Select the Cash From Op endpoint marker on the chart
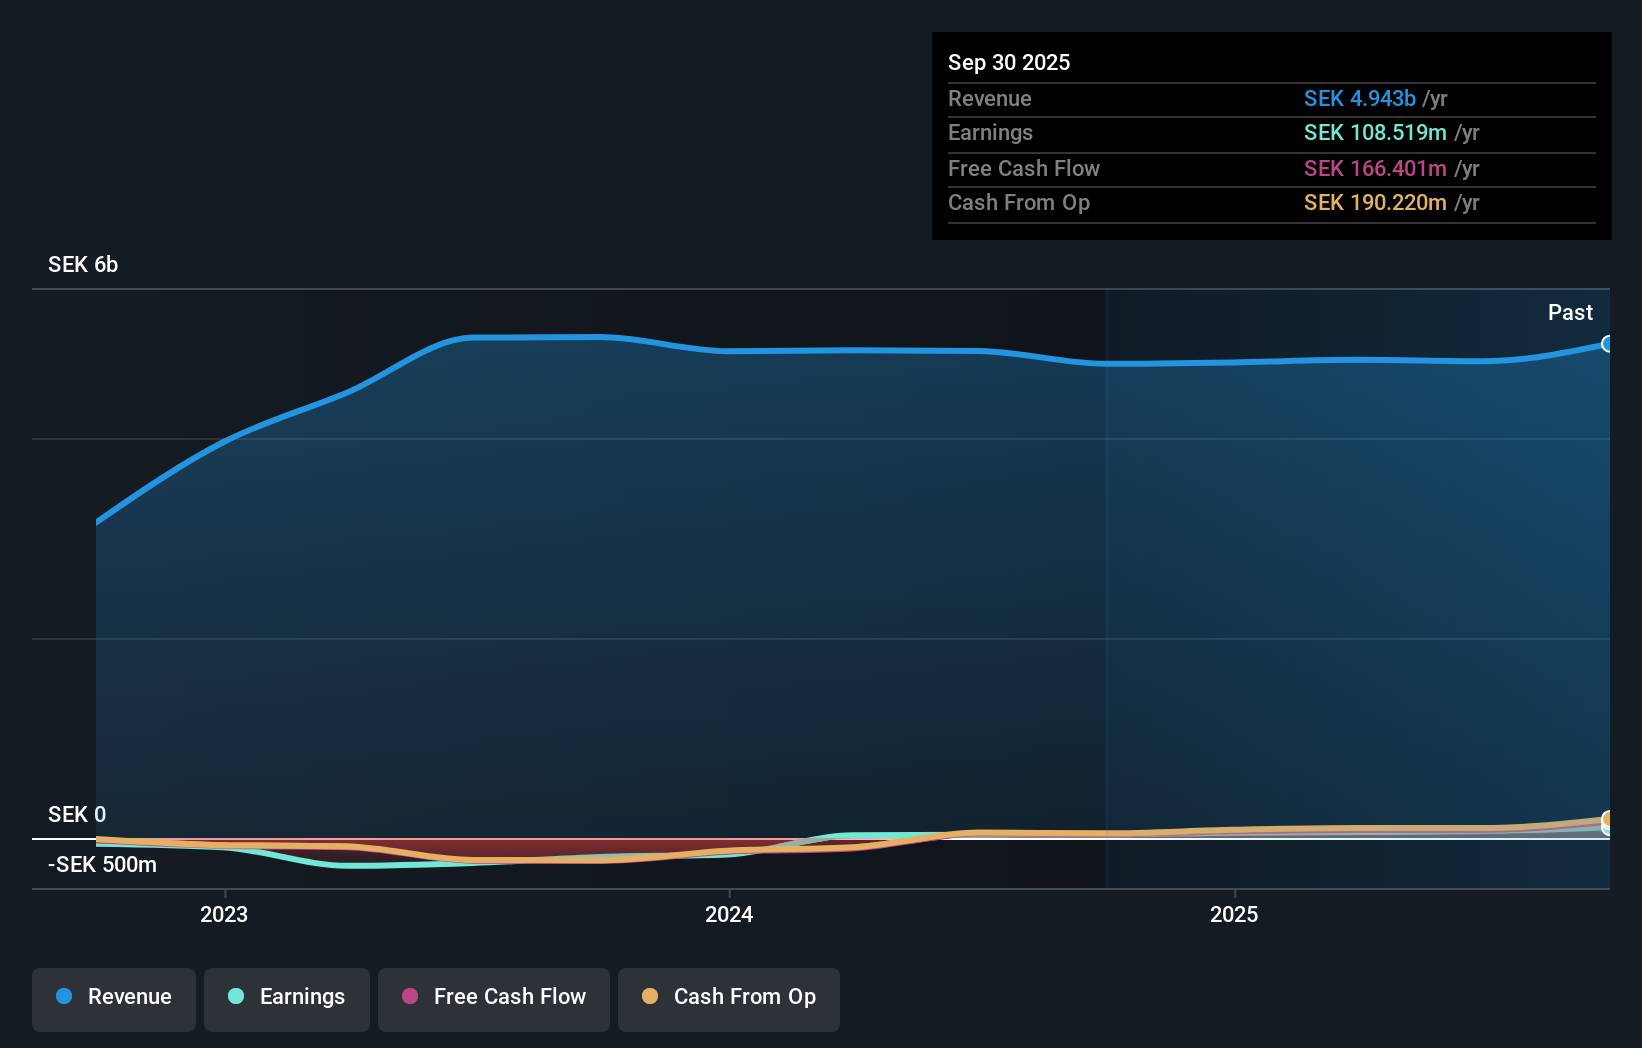Viewport: 1642px width, 1048px height. coord(1608,820)
